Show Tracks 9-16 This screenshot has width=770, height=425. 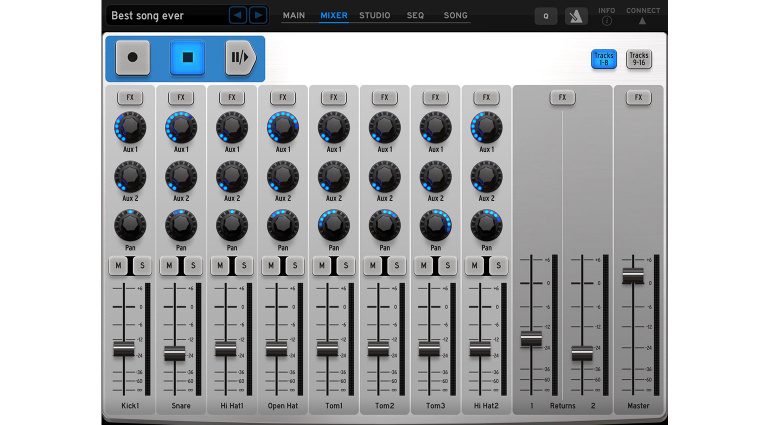point(638,59)
